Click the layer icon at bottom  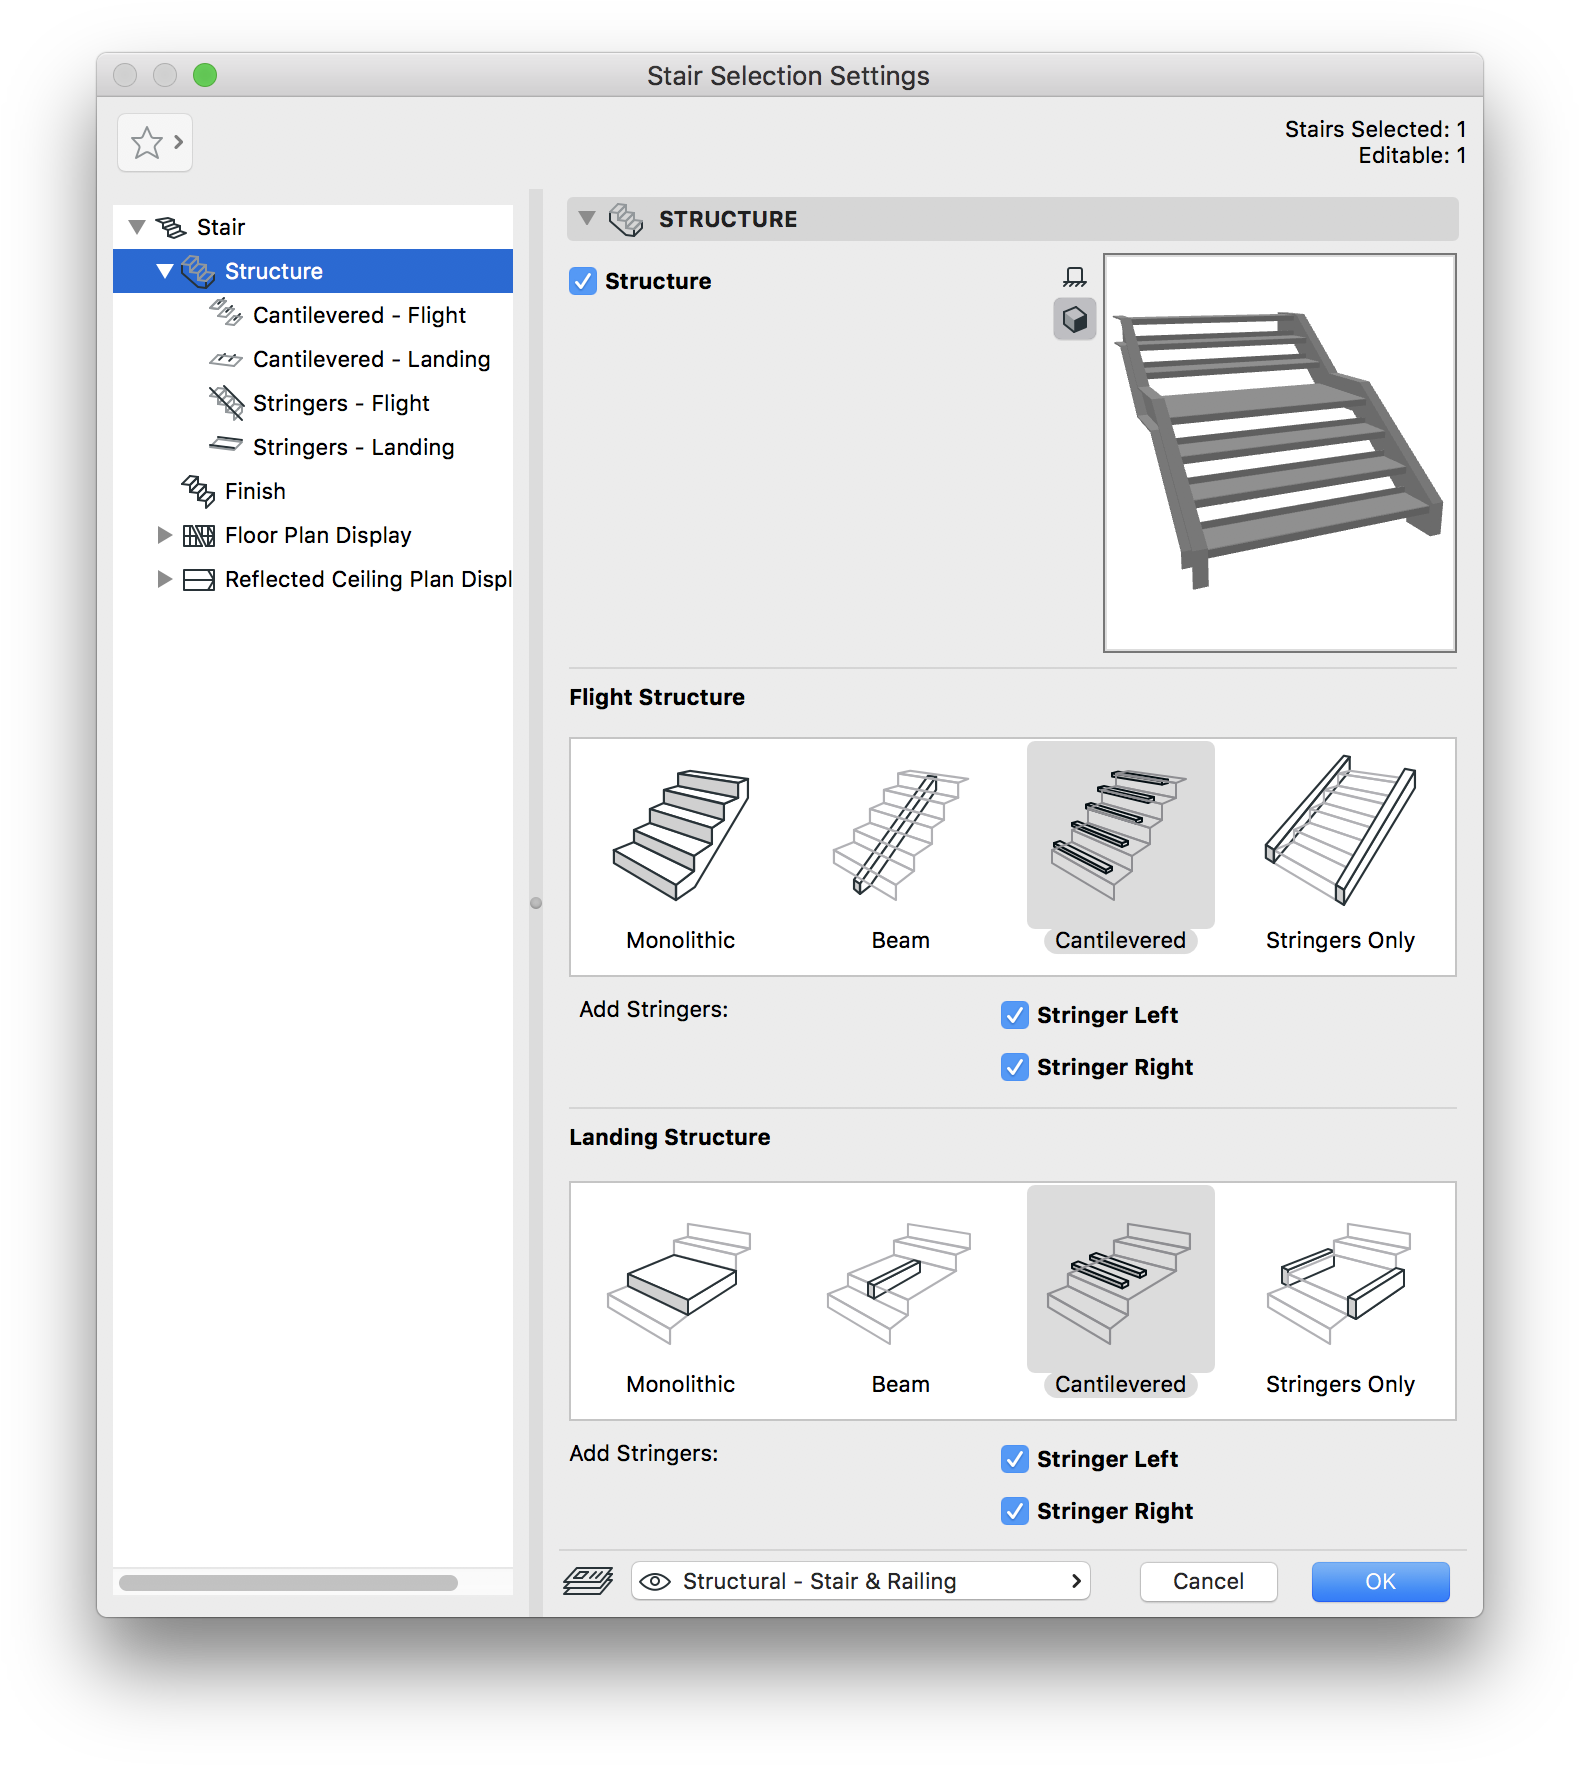[588, 1581]
